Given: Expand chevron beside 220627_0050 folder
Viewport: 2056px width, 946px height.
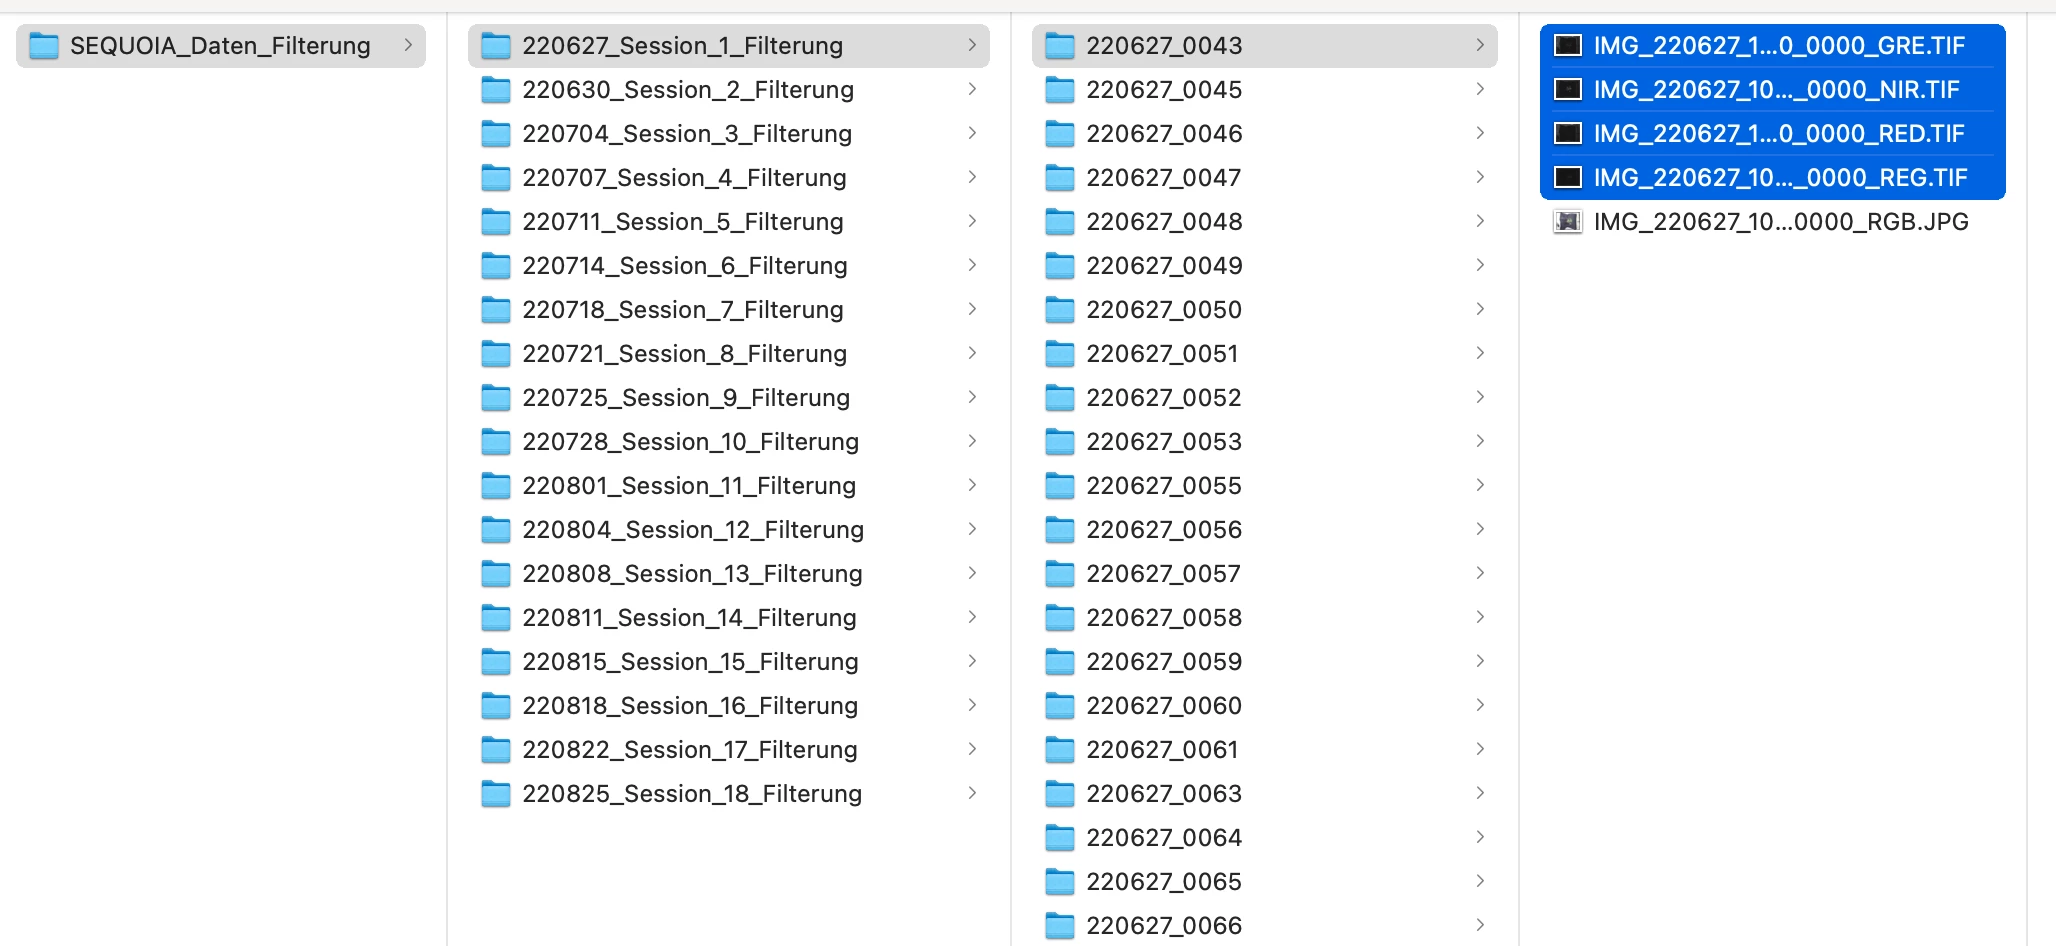Looking at the screenshot, I should [x=1480, y=310].
